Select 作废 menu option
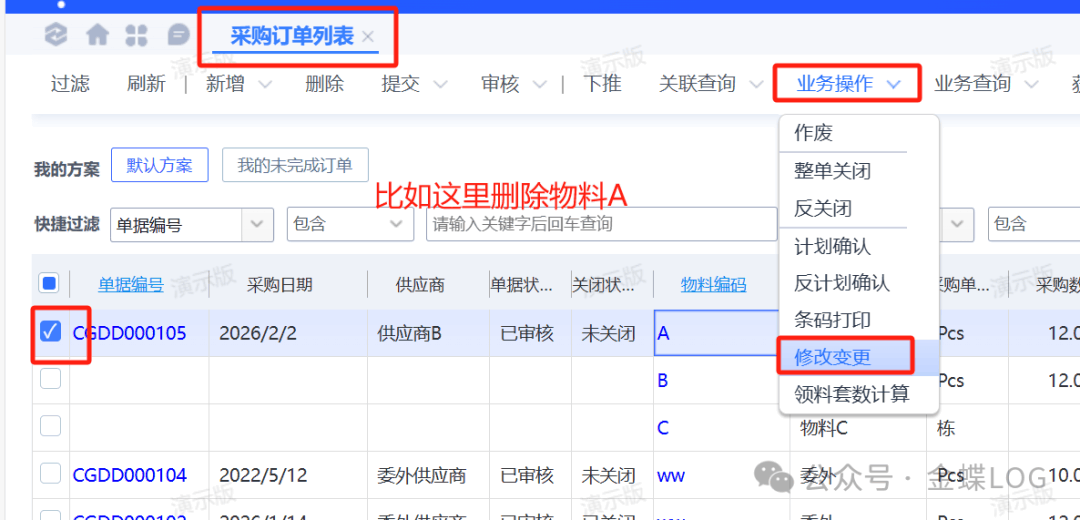Screen dimensions: 1080x520 coord(813,133)
